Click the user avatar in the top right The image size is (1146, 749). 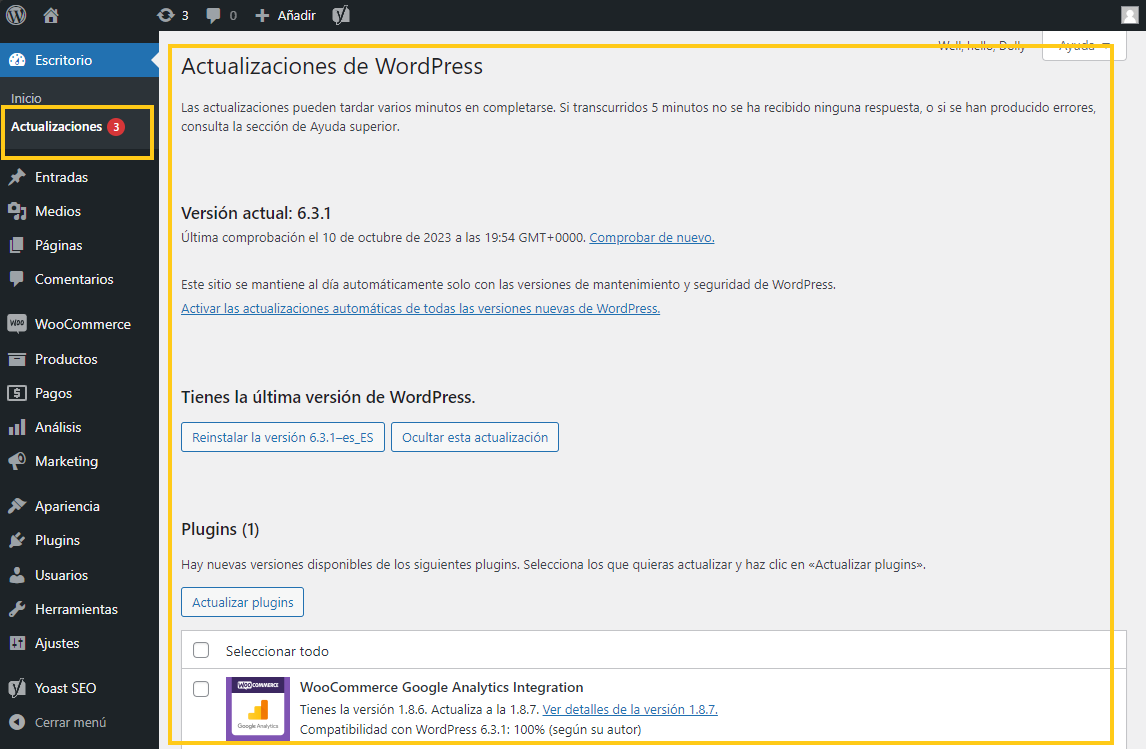tap(1130, 15)
